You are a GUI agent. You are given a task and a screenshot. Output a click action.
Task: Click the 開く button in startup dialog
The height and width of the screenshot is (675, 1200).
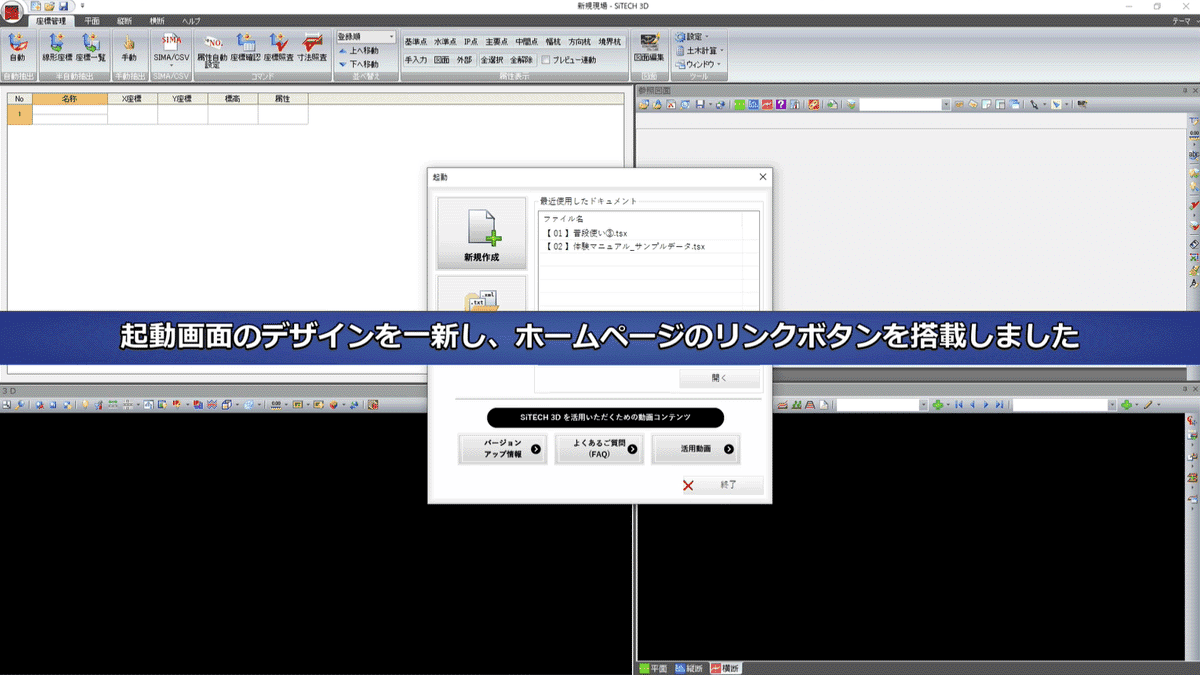pos(720,379)
